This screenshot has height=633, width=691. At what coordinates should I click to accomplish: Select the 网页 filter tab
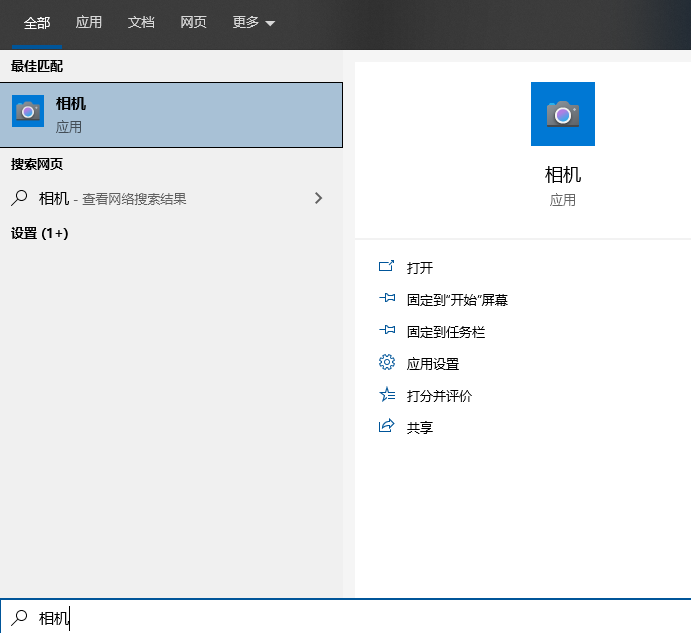(193, 23)
